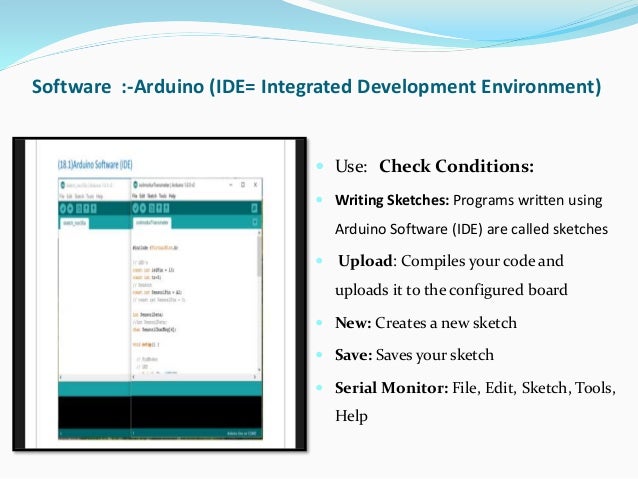This screenshot has height=479, width=638.
Task: Open File menu in background sketch window
Action: pos(62,196)
